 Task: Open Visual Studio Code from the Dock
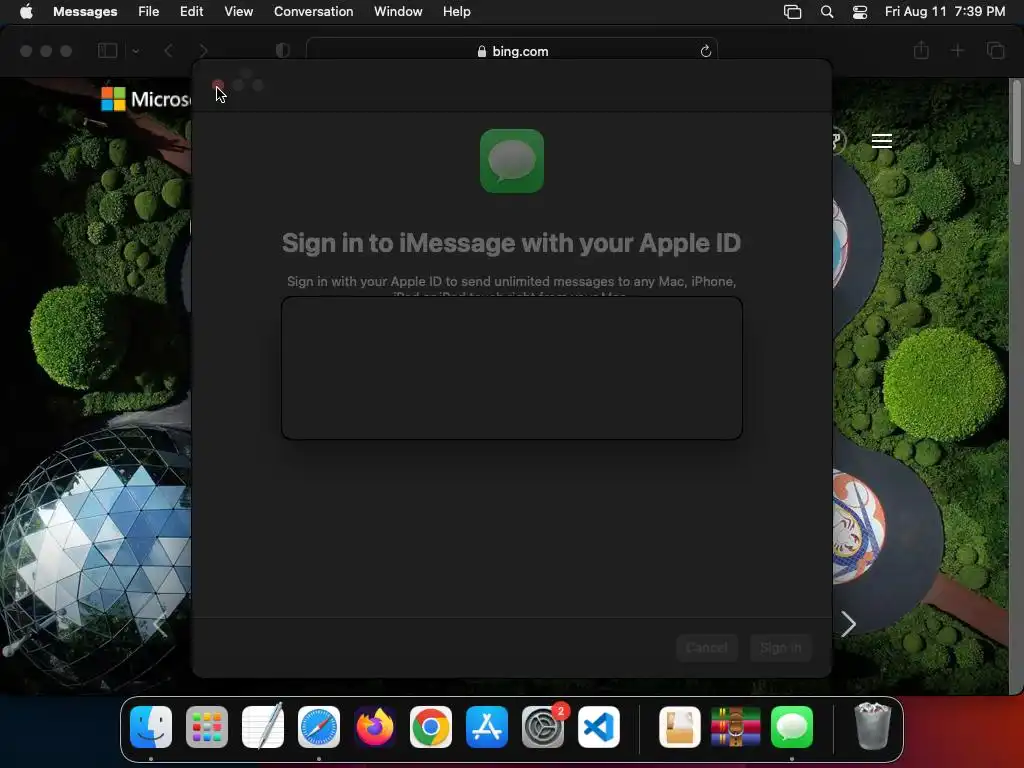click(x=599, y=727)
